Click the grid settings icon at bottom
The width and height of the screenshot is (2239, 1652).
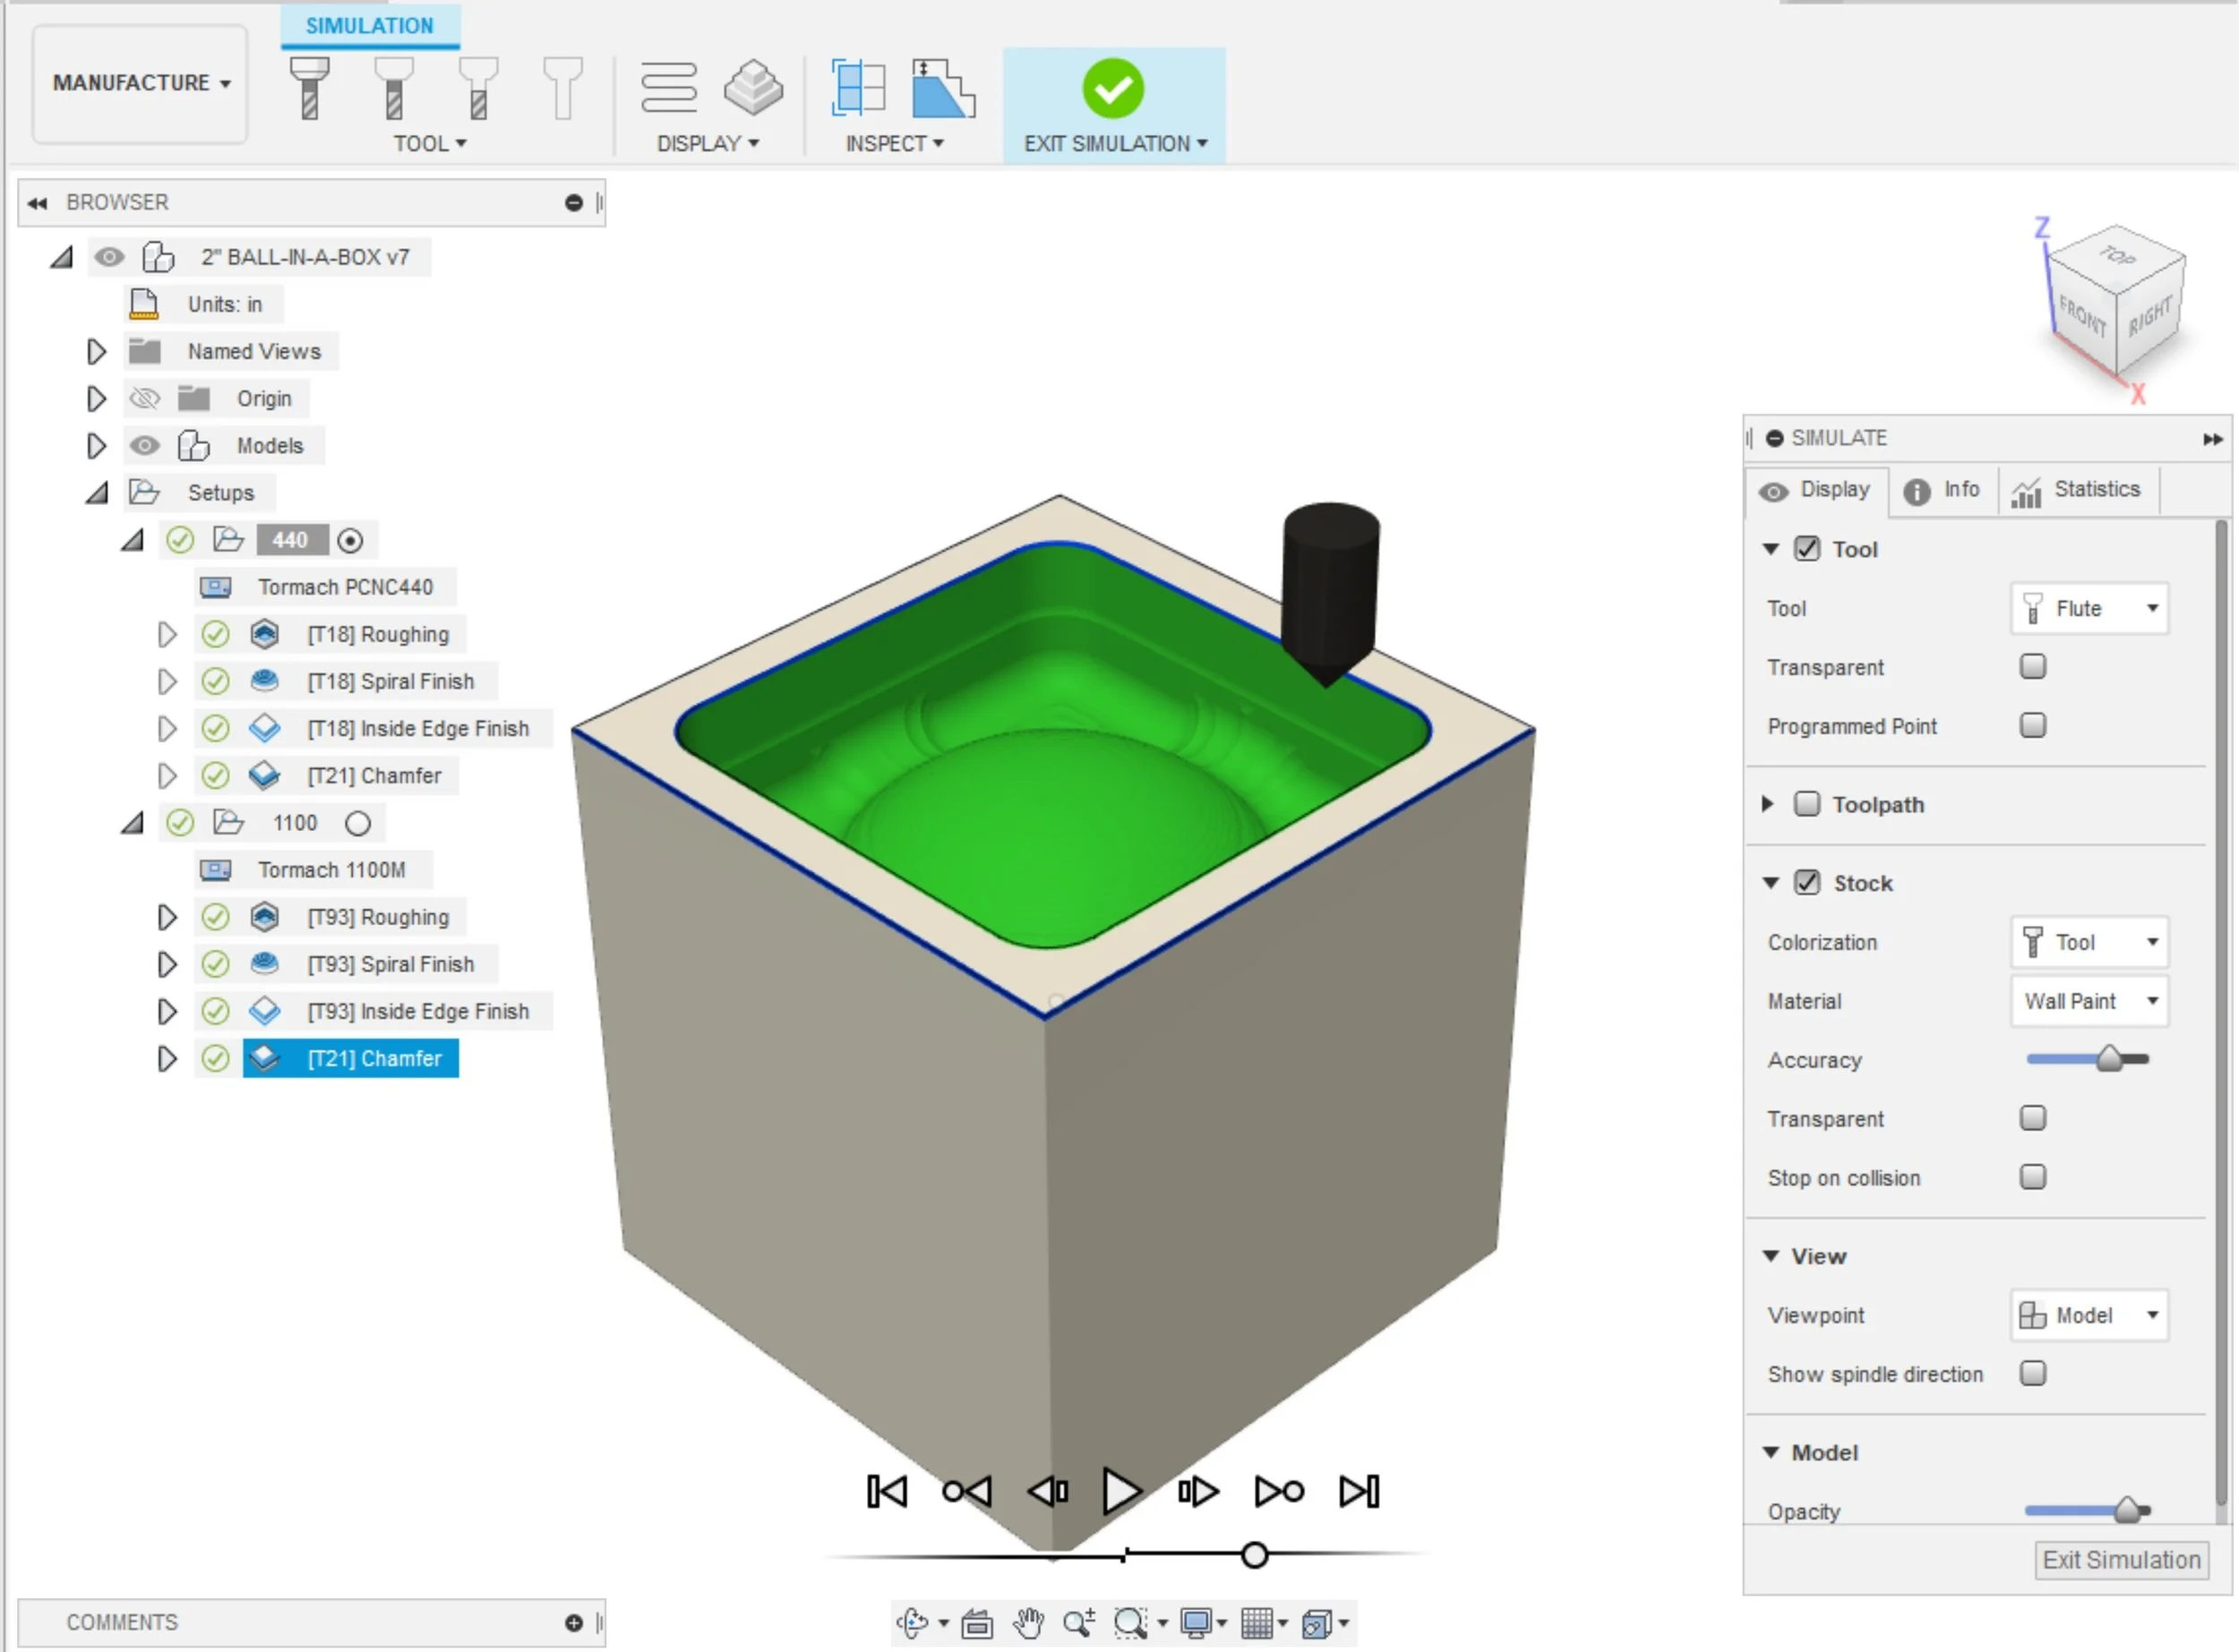click(1256, 1623)
